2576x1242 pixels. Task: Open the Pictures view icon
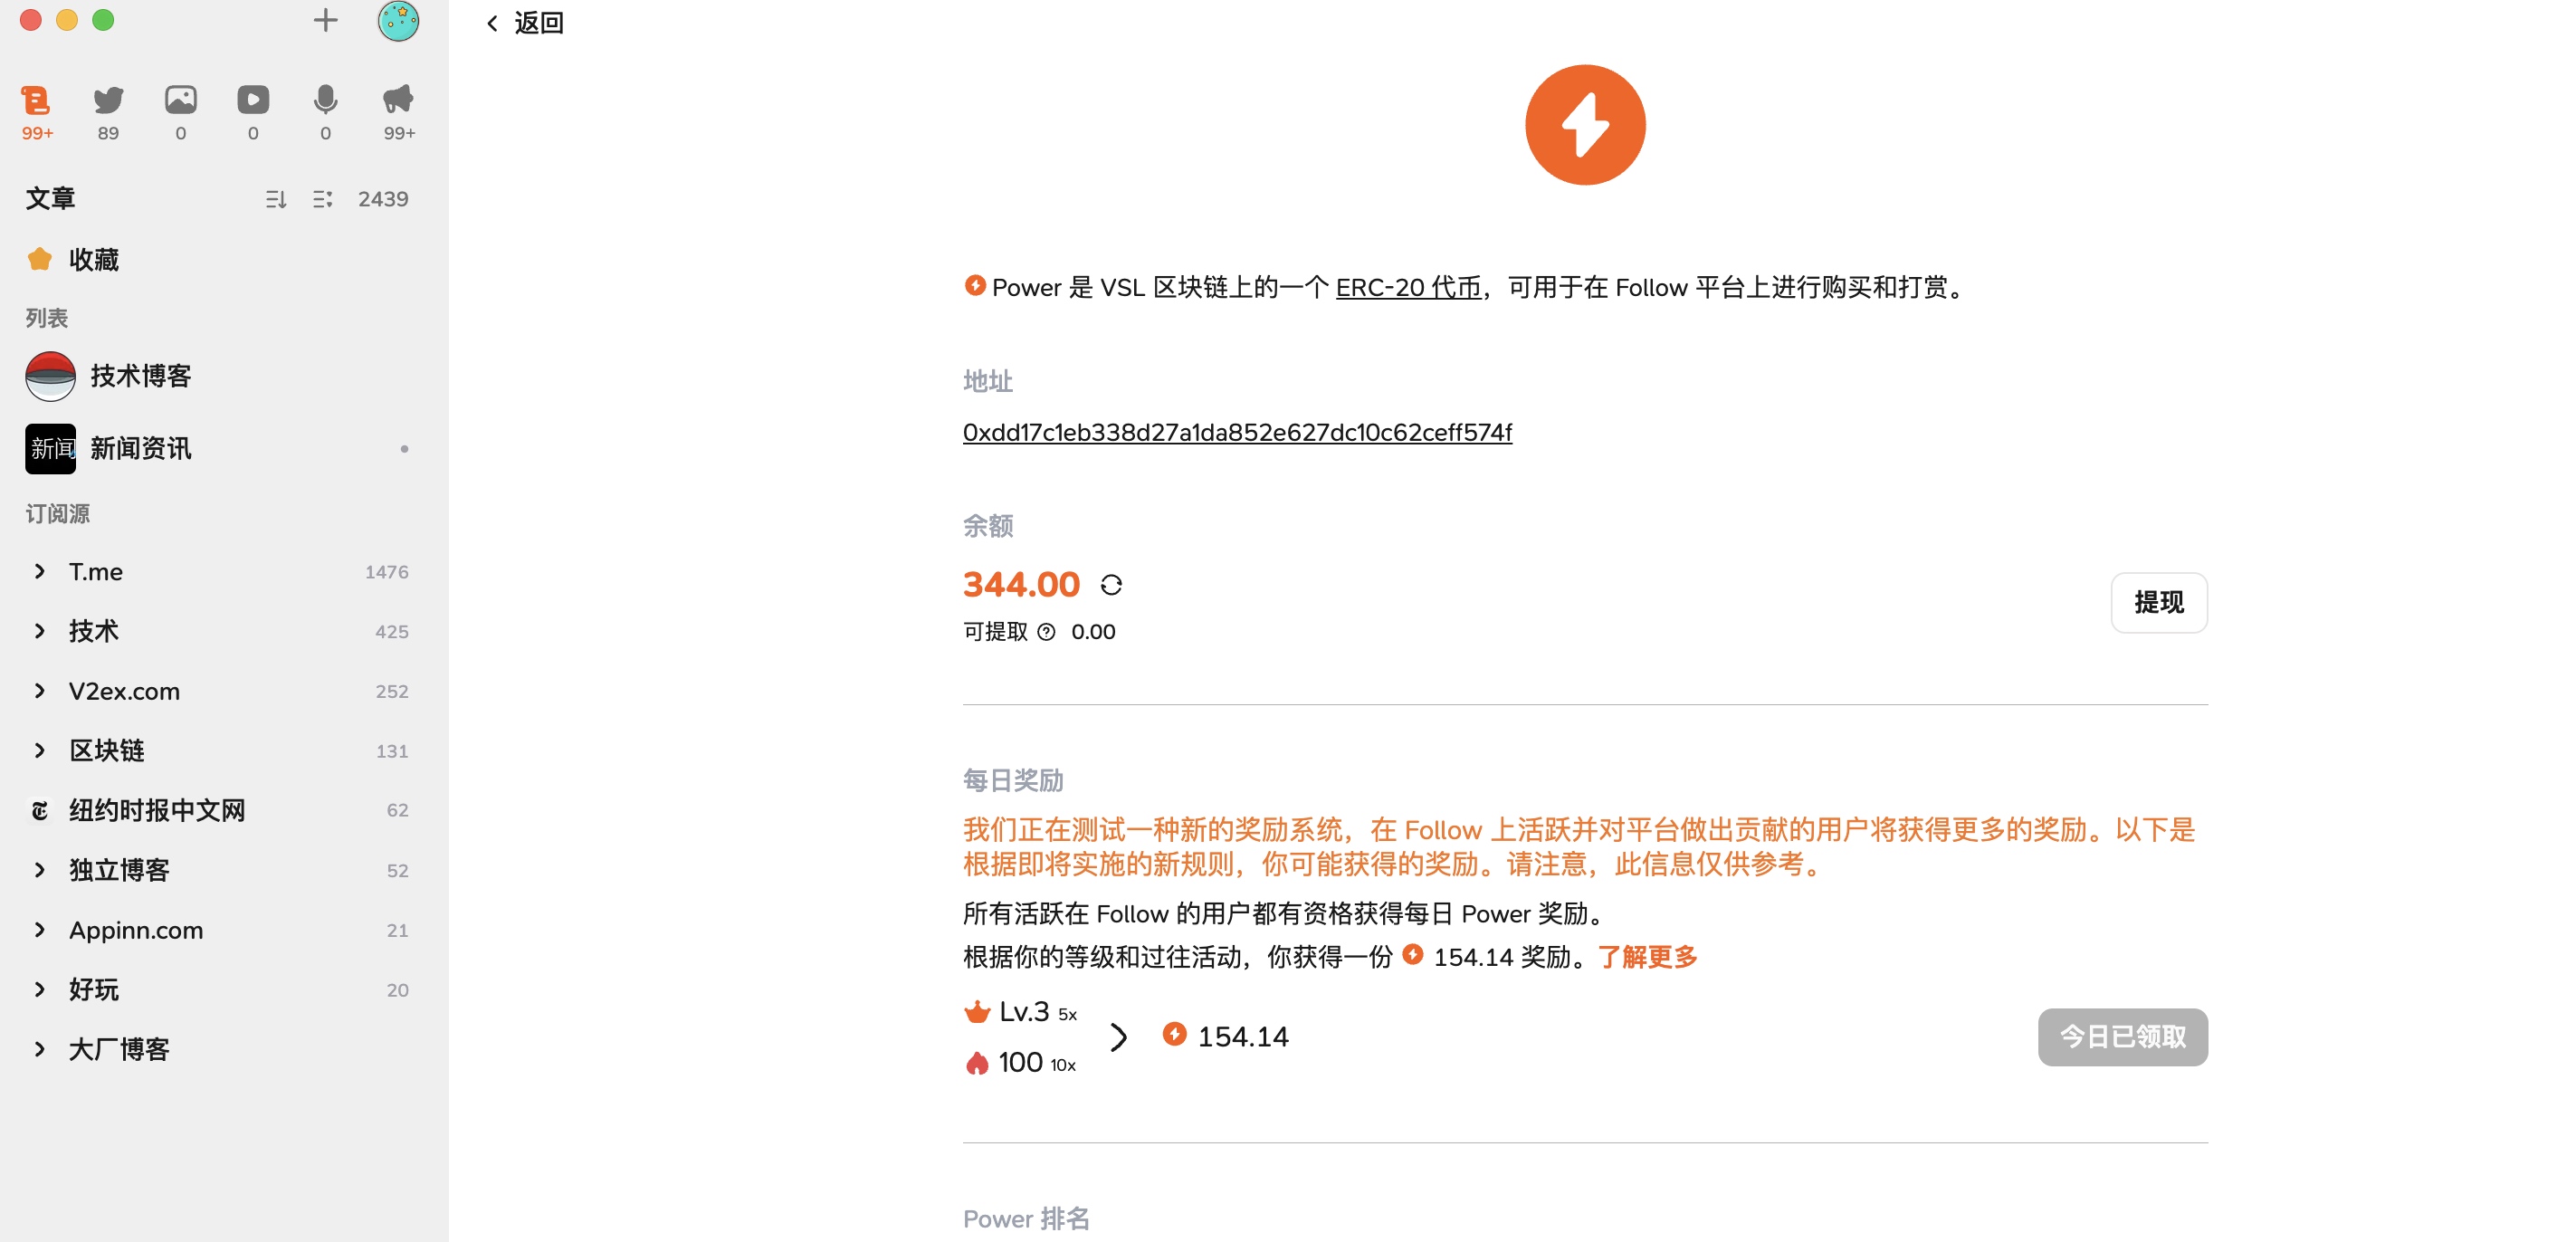click(x=181, y=100)
